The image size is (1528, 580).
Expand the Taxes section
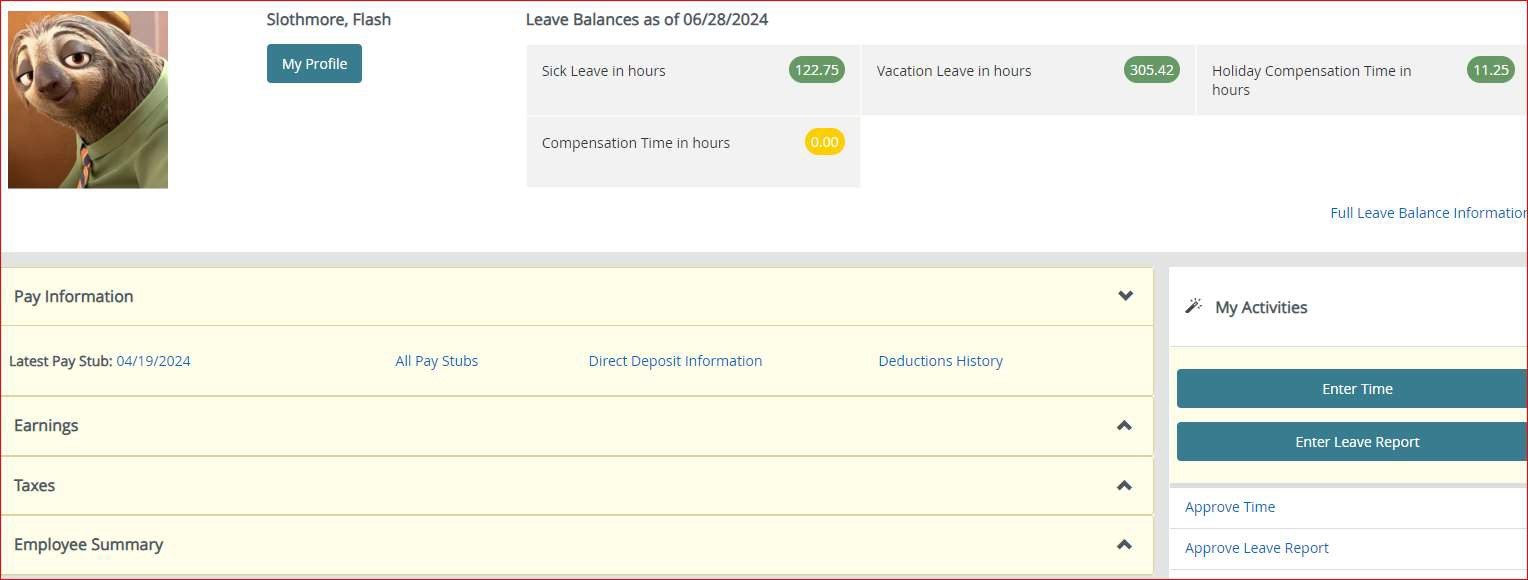pyautogui.click(x=1122, y=485)
